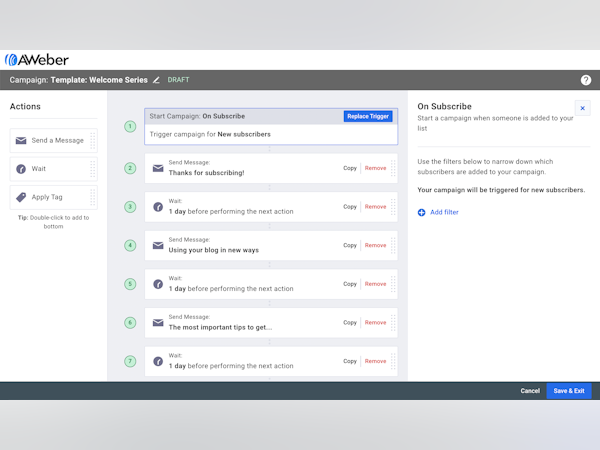
Task: Remove the Using your blog in new ways step
Action: 375,245
